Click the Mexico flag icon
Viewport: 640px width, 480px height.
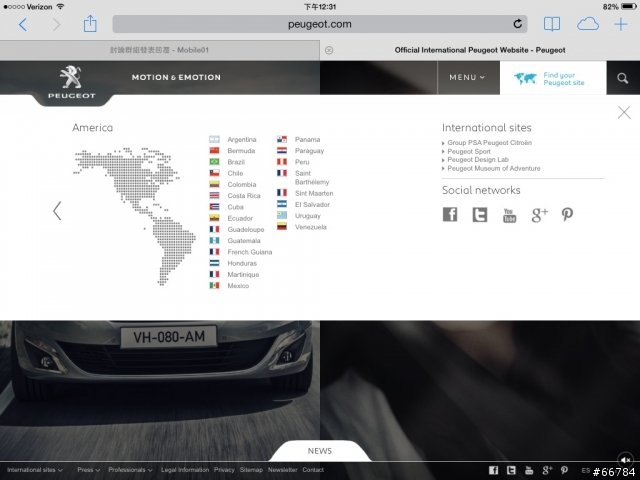click(214, 286)
